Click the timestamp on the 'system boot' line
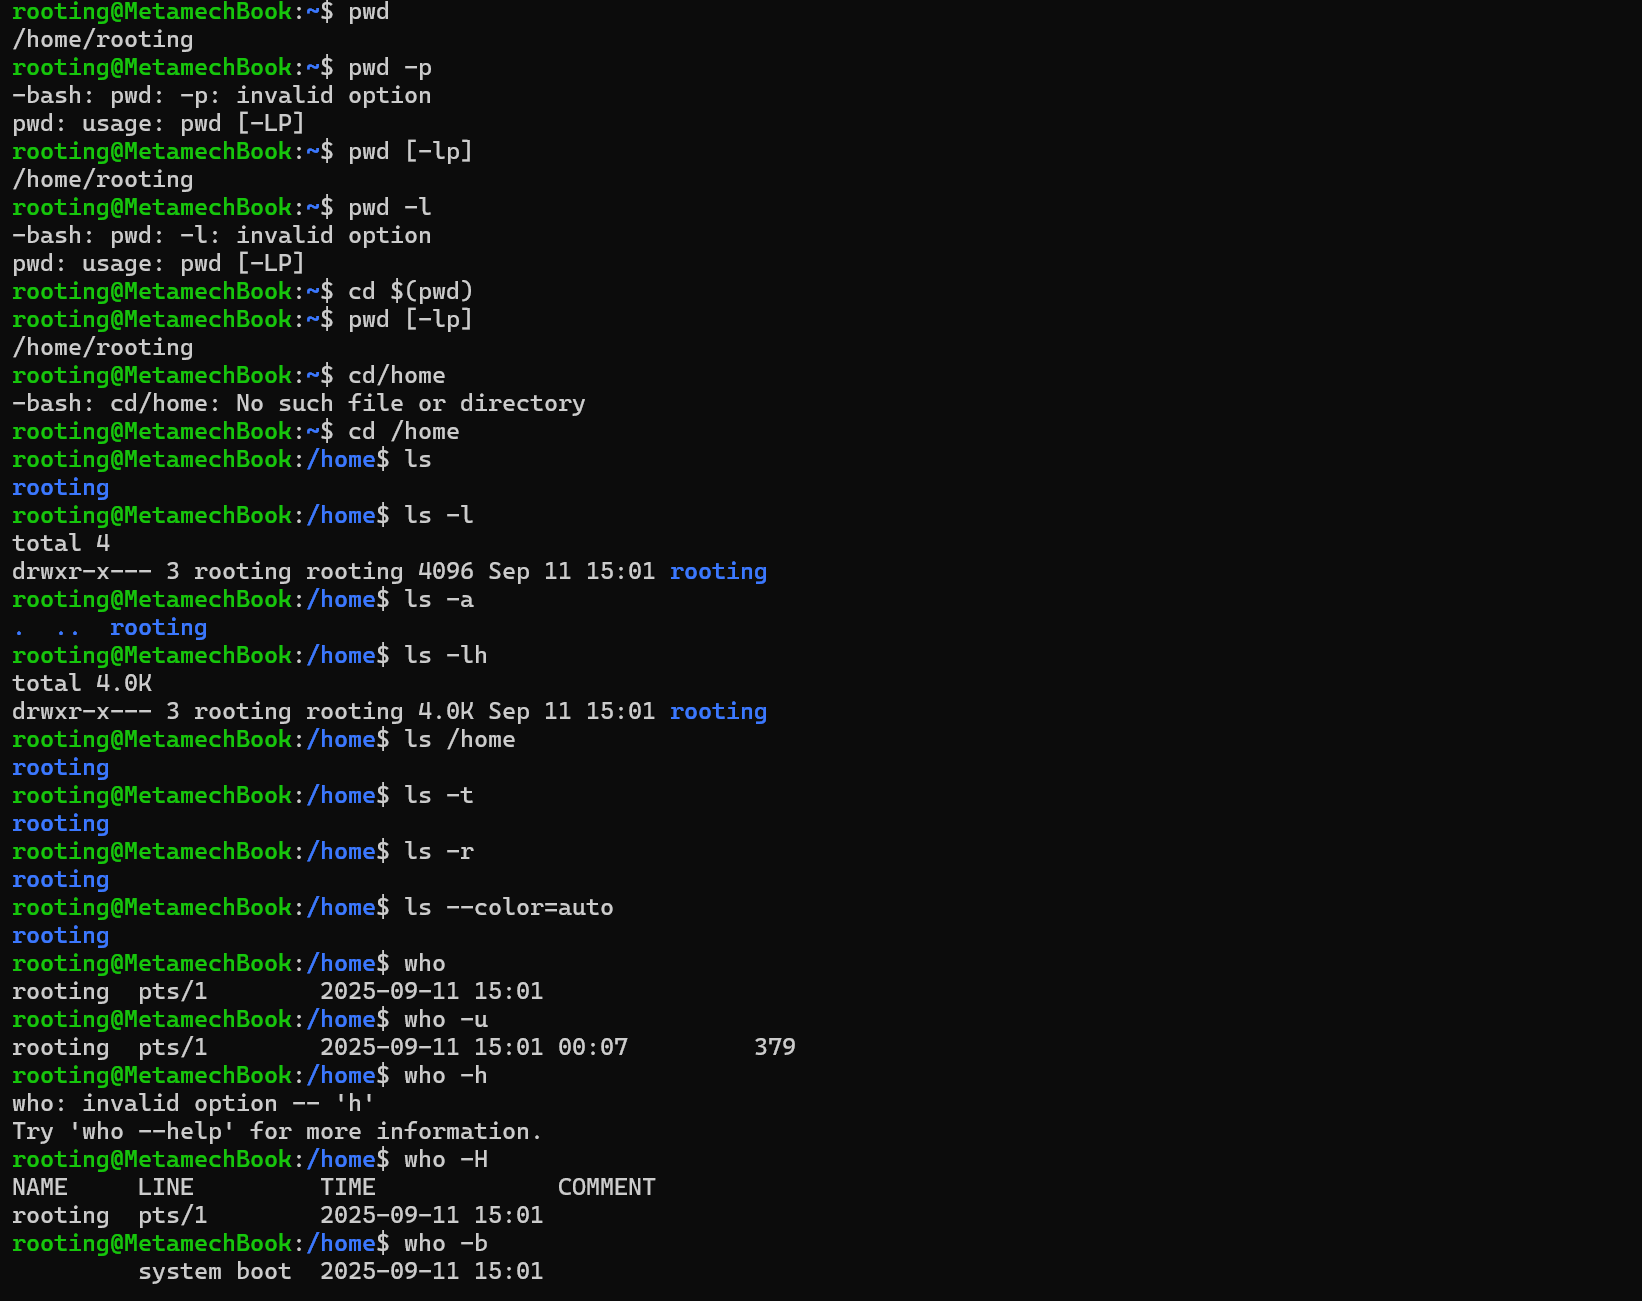The width and height of the screenshot is (1642, 1301). [x=432, y=1271]
